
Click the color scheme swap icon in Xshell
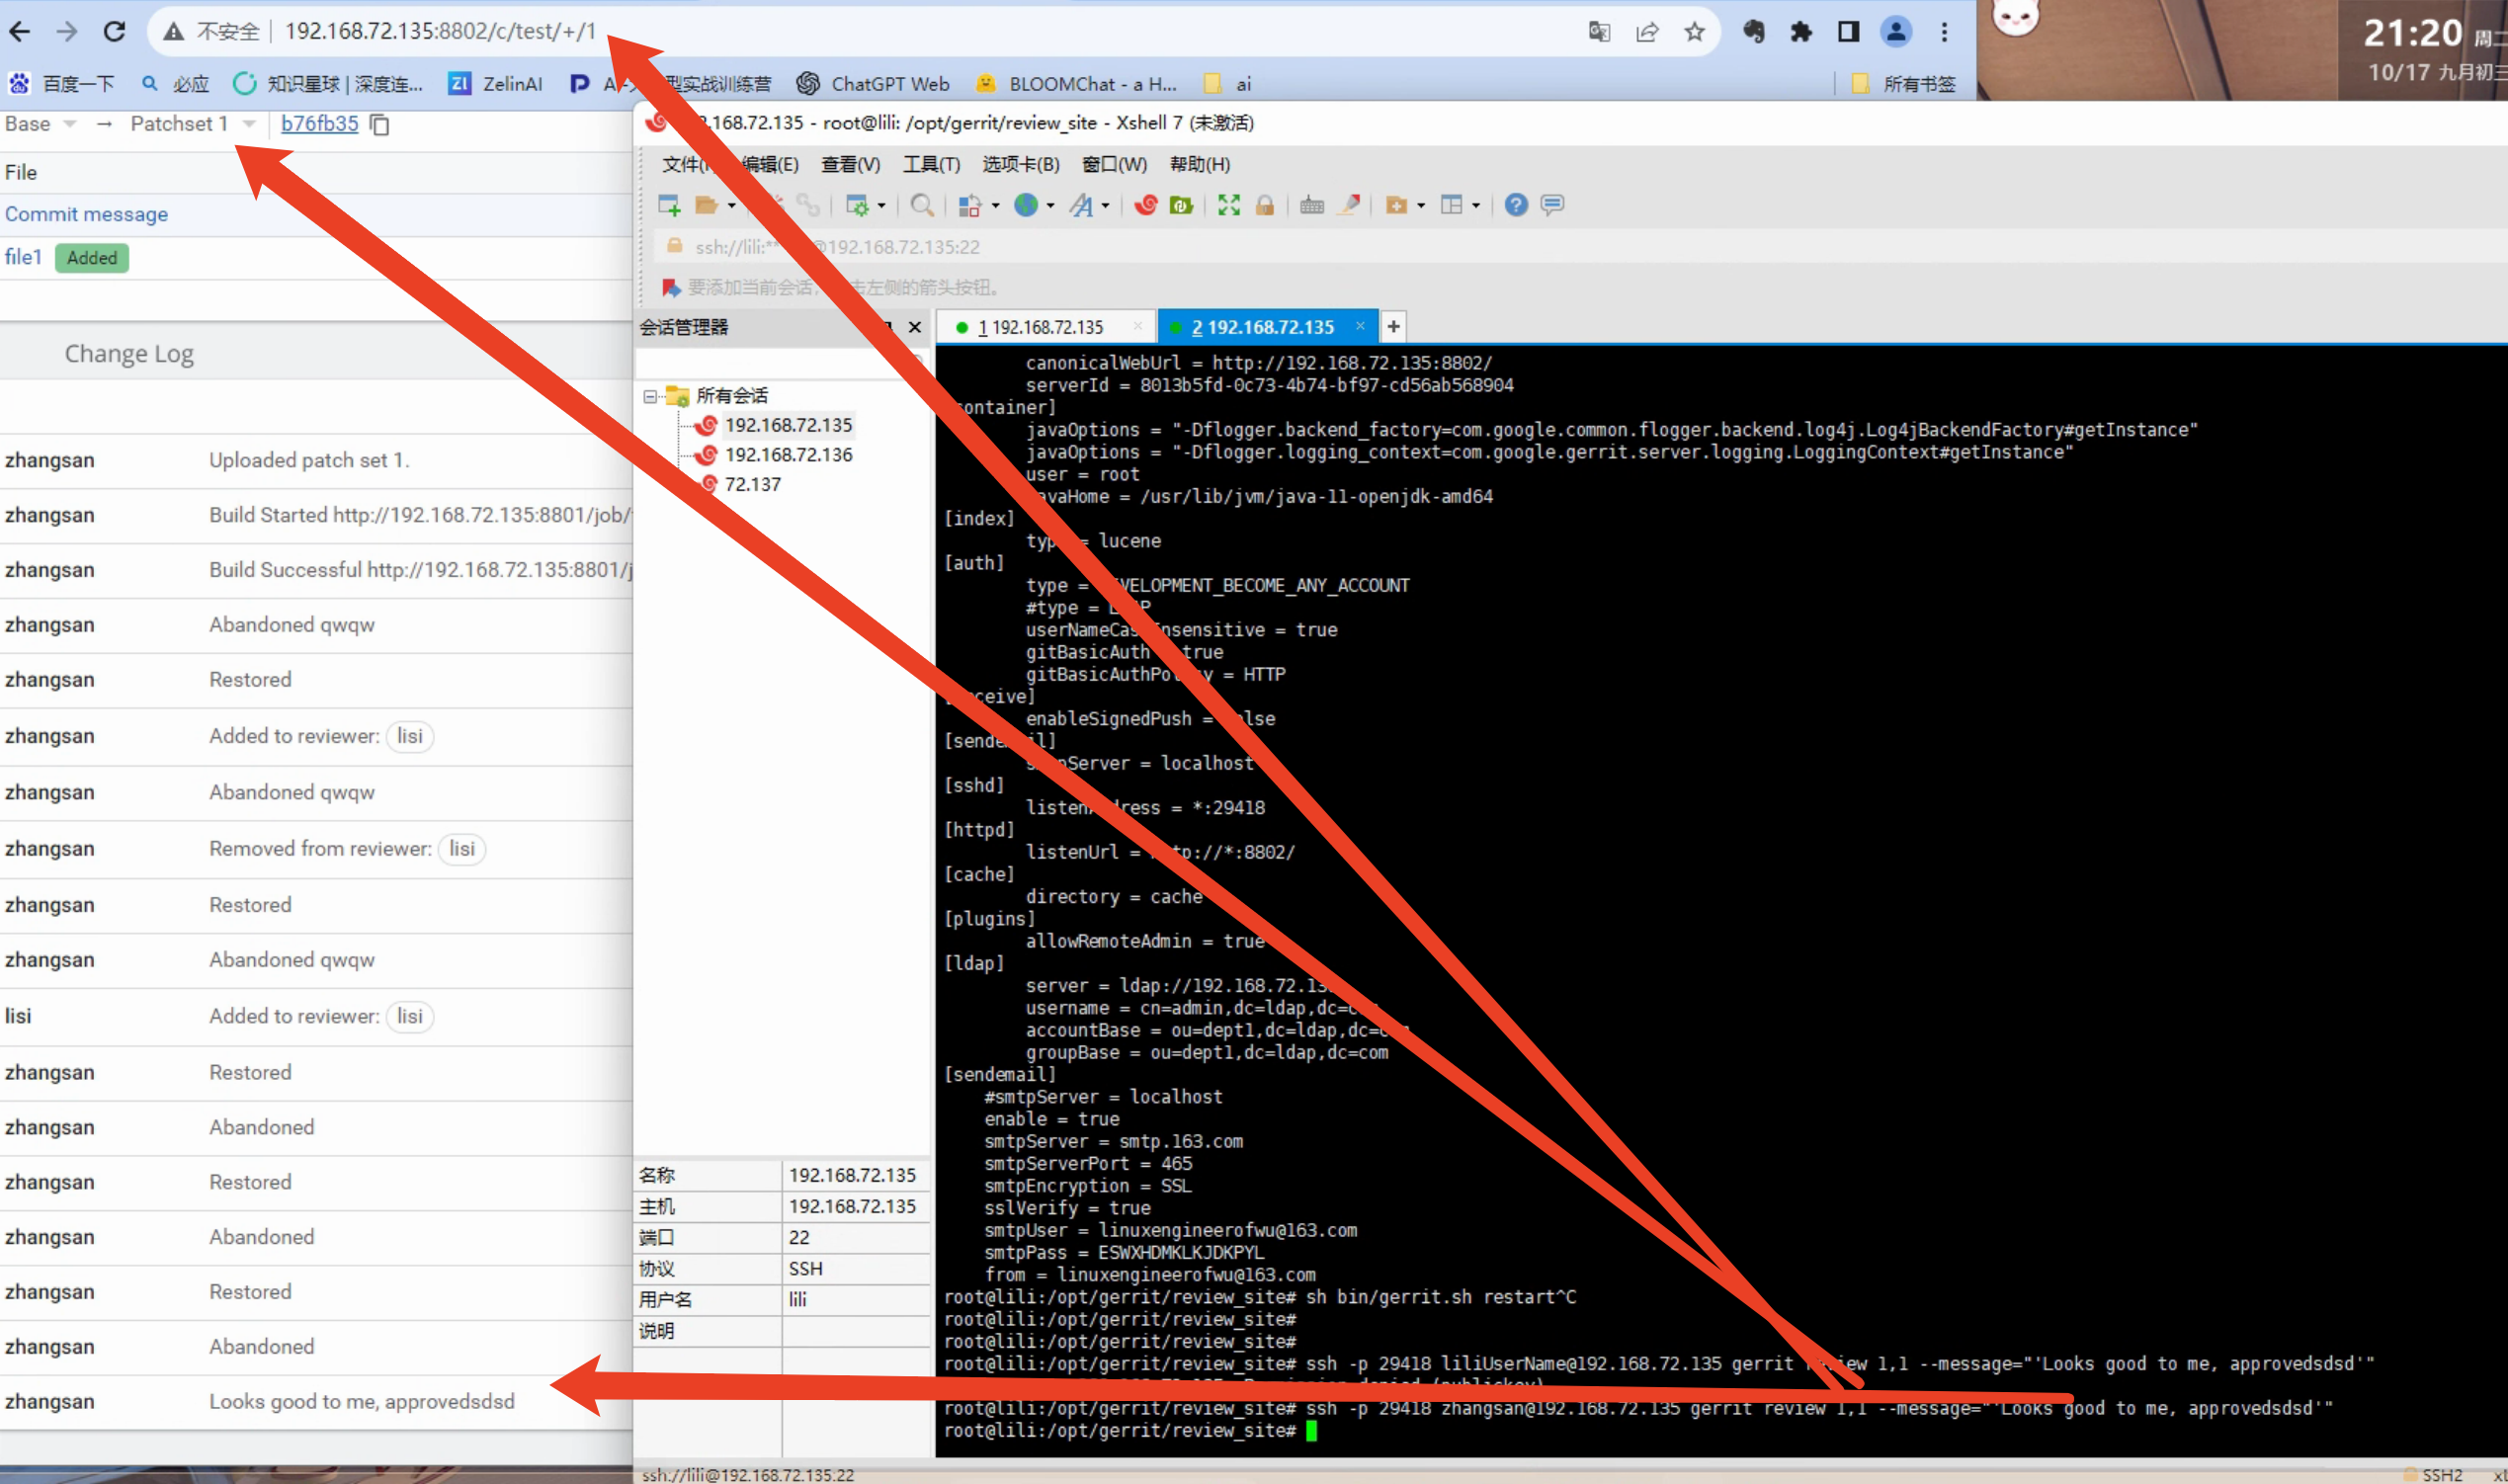pyautogui.click(x=969, y=205)
